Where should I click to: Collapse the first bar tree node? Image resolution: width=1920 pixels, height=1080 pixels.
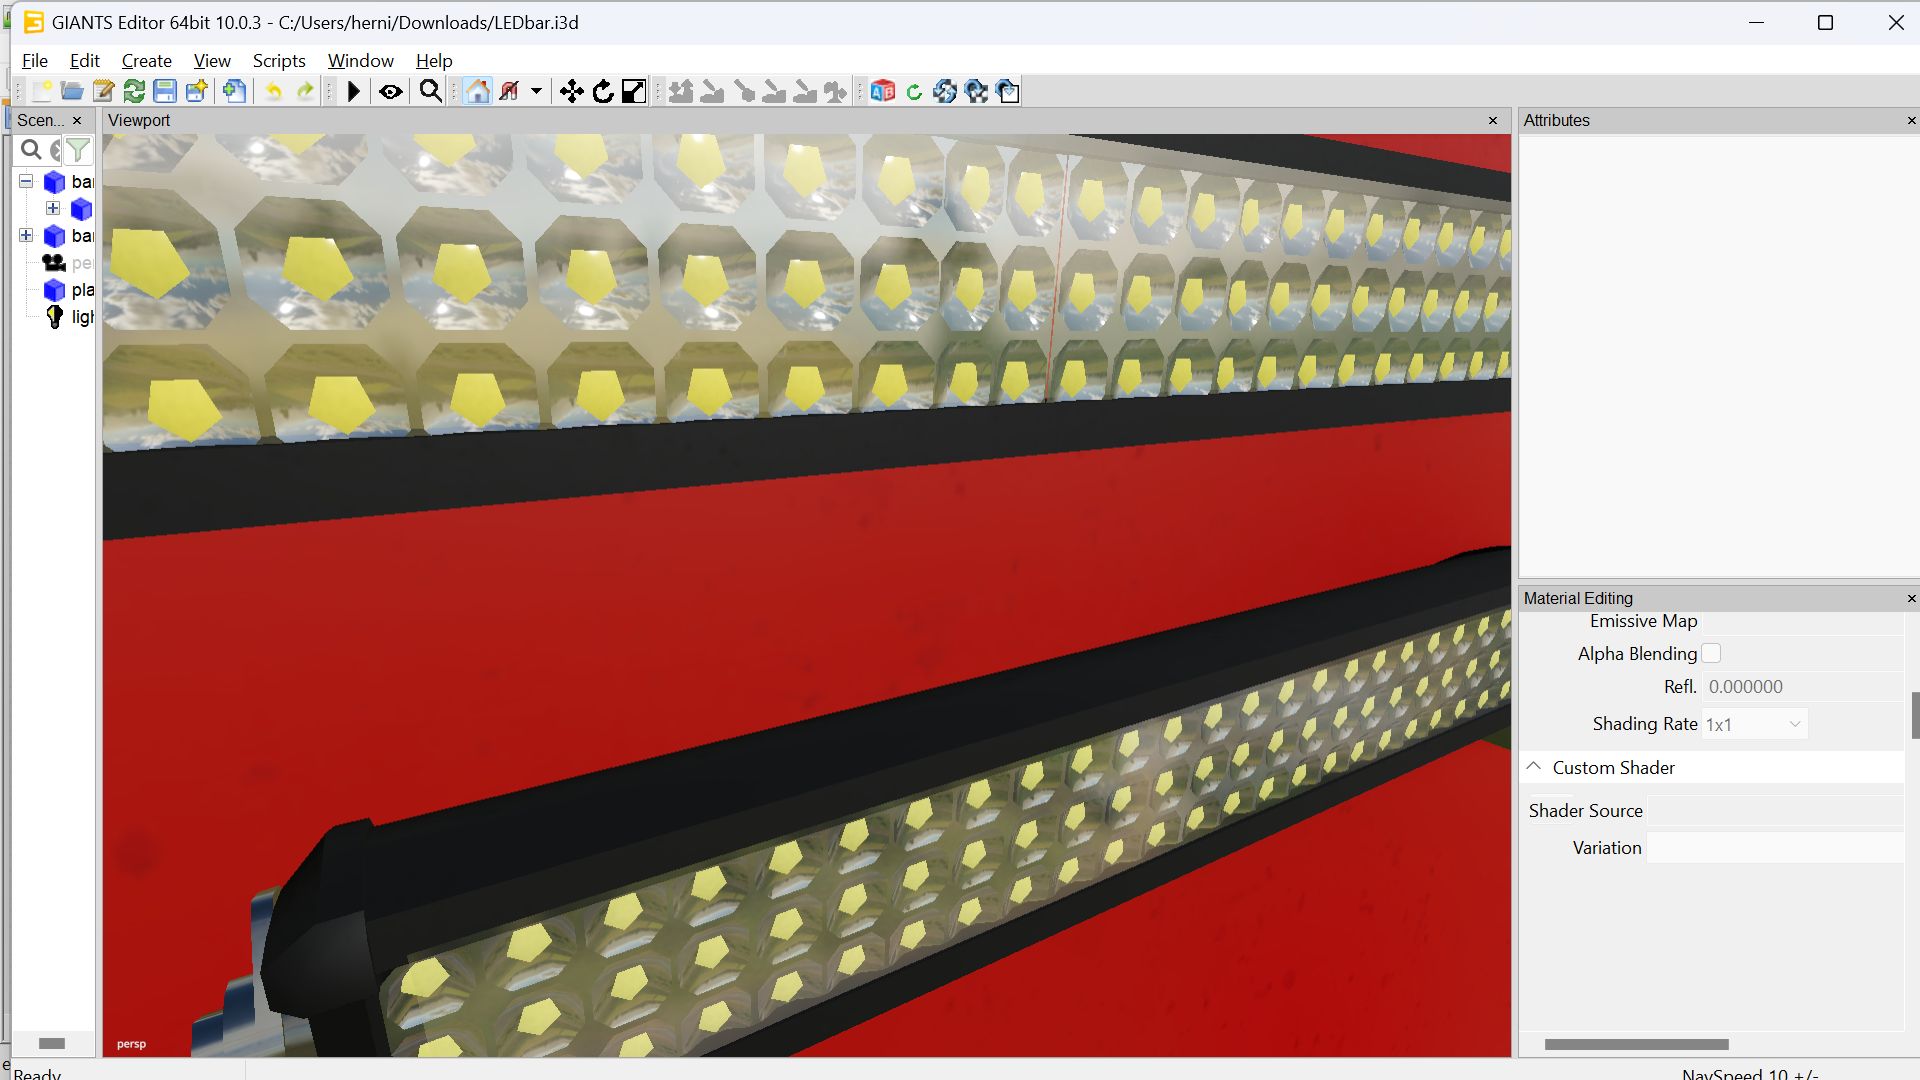tap(26, 181)
